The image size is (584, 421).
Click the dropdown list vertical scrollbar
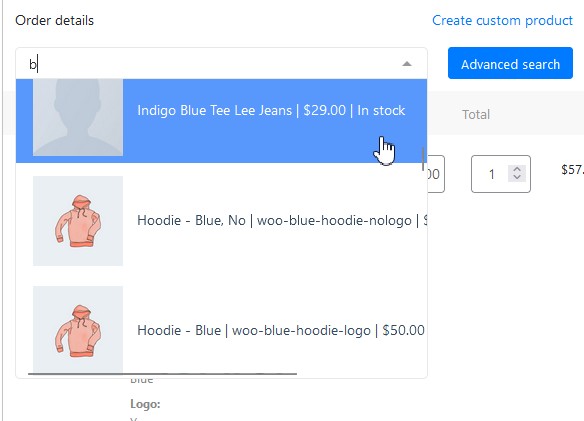(x=423, y=159)
